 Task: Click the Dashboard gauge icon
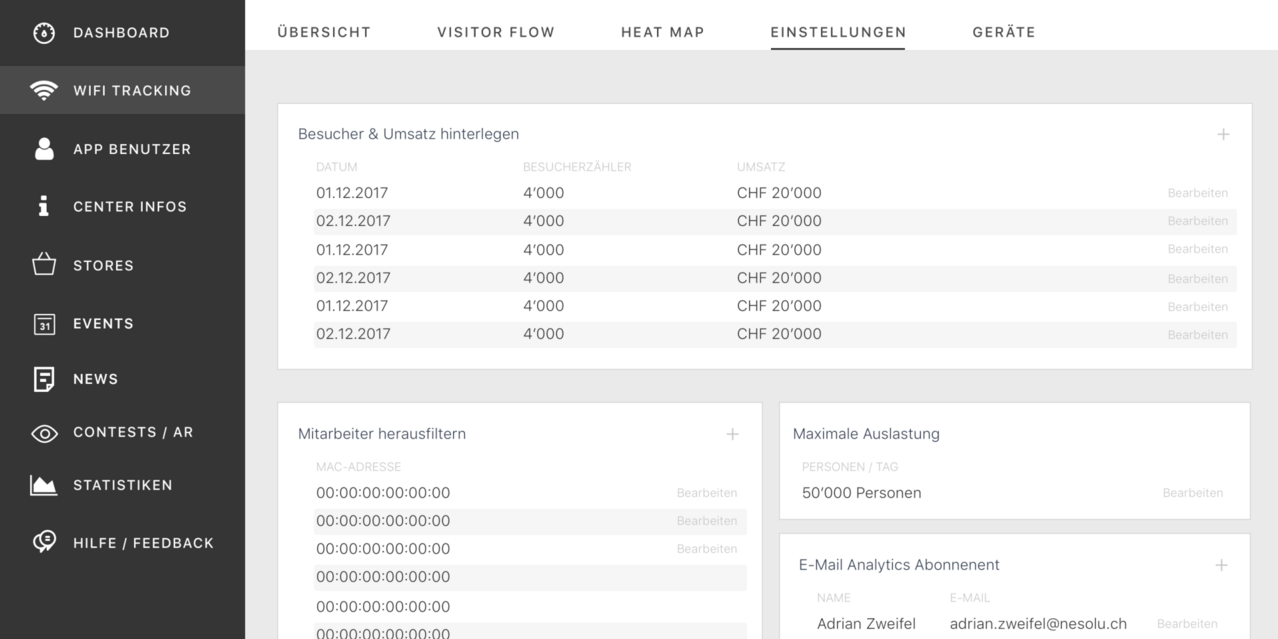tap(43, 33)
